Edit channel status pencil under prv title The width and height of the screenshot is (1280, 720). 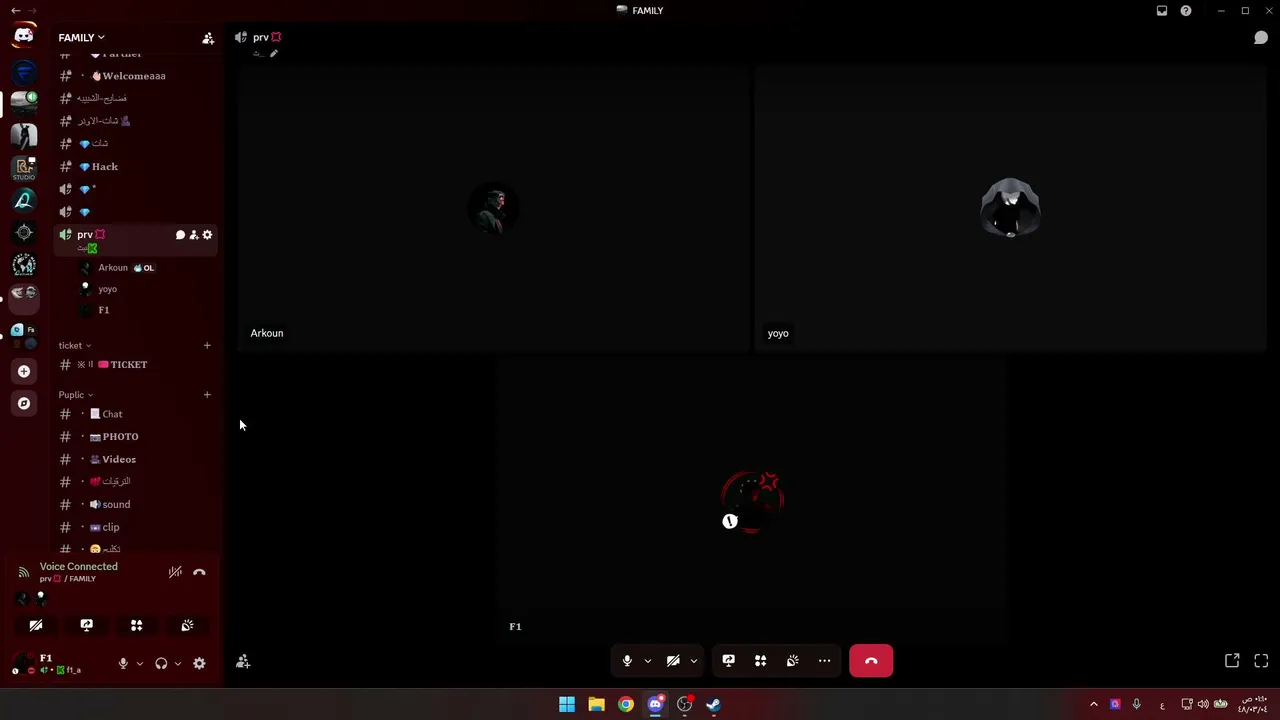coord(274,54)
